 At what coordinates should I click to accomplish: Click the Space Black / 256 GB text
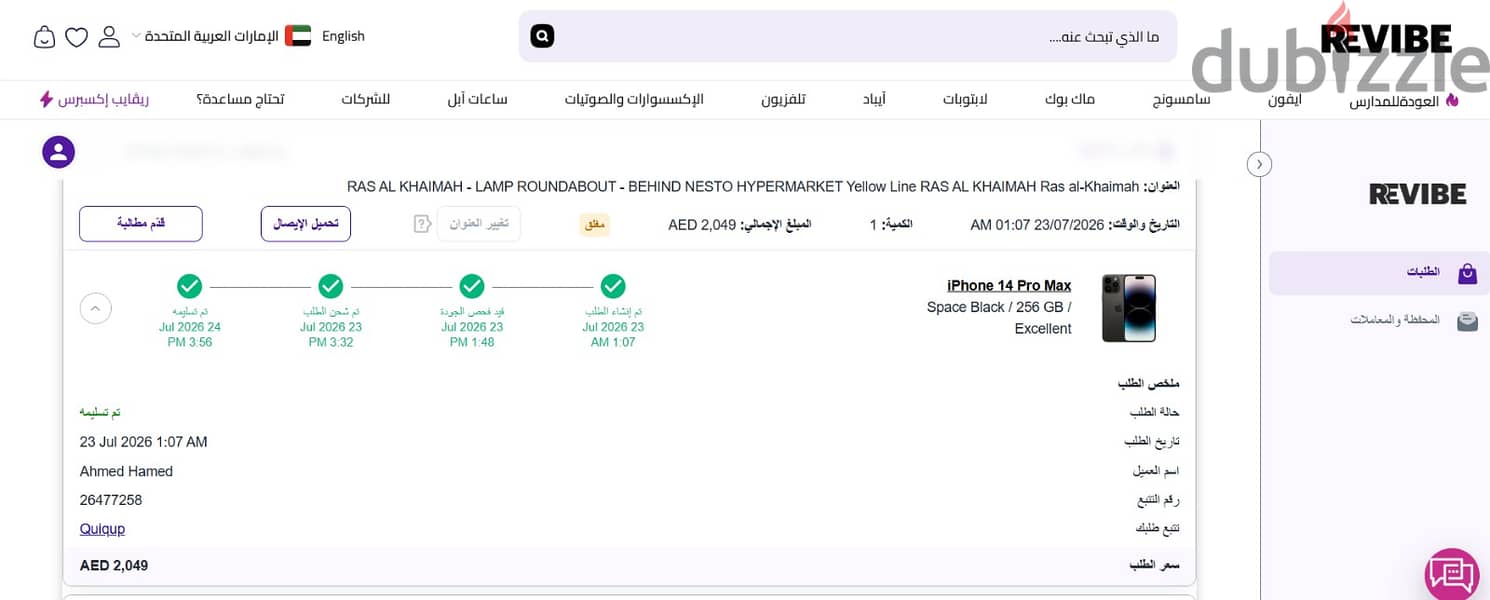coord(999,307)
